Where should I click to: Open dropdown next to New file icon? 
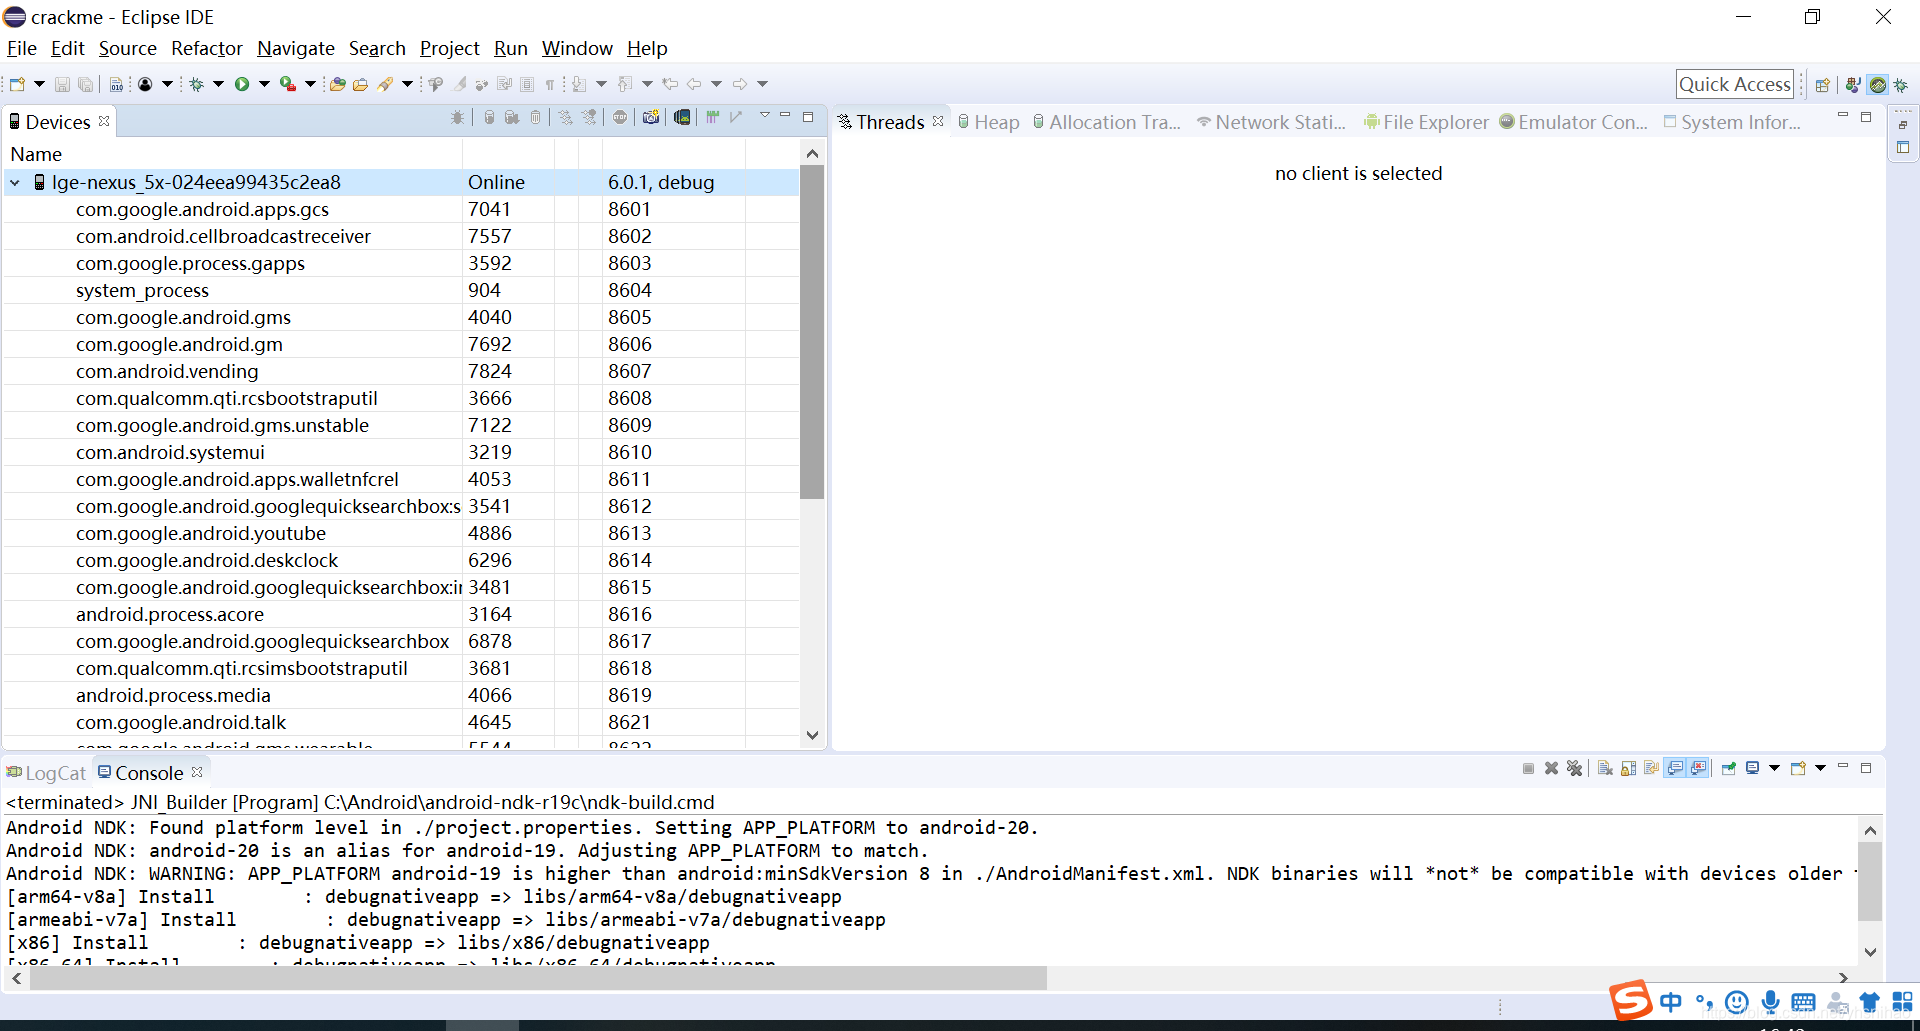pyautogui.click(x=39, y=84)
